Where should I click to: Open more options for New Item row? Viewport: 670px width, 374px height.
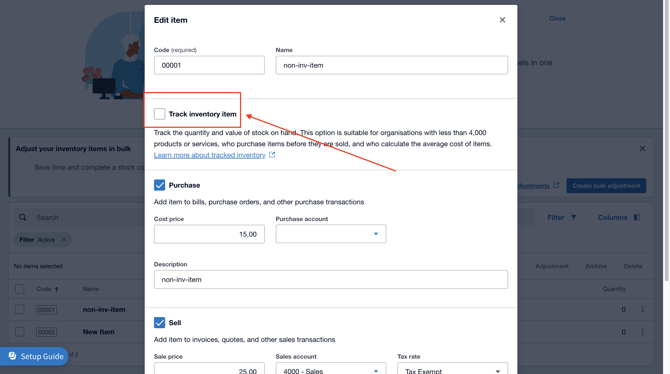tap(642, 332)
